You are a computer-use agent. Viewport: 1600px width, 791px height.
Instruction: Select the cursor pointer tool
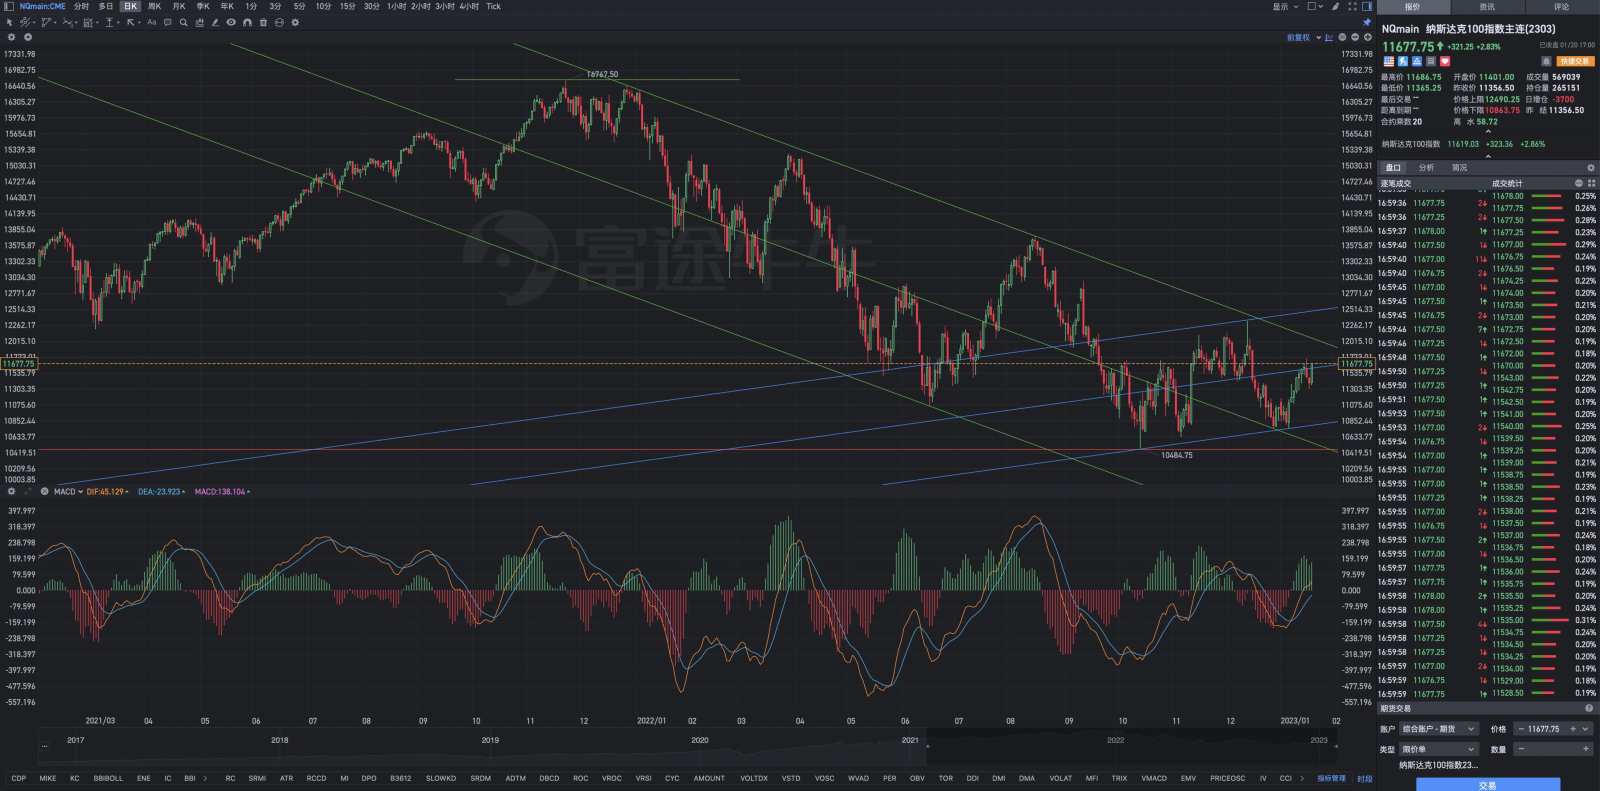10,22
